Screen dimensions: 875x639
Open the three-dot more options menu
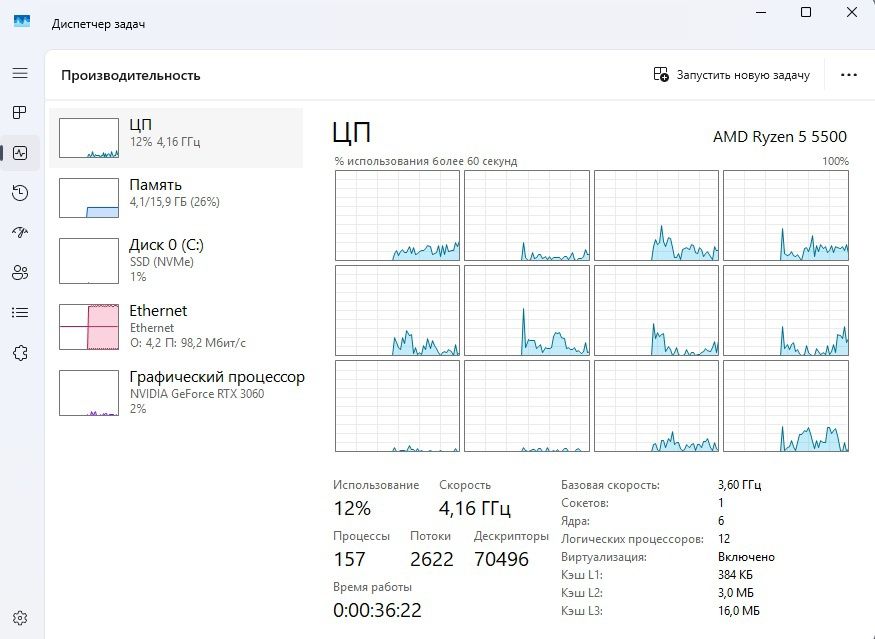point(849,75)
